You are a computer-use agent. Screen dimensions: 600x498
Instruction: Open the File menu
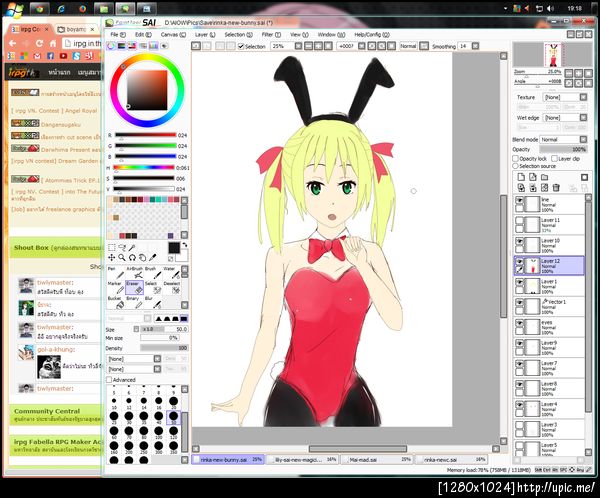pyautogui.click(x=117, y=34)
